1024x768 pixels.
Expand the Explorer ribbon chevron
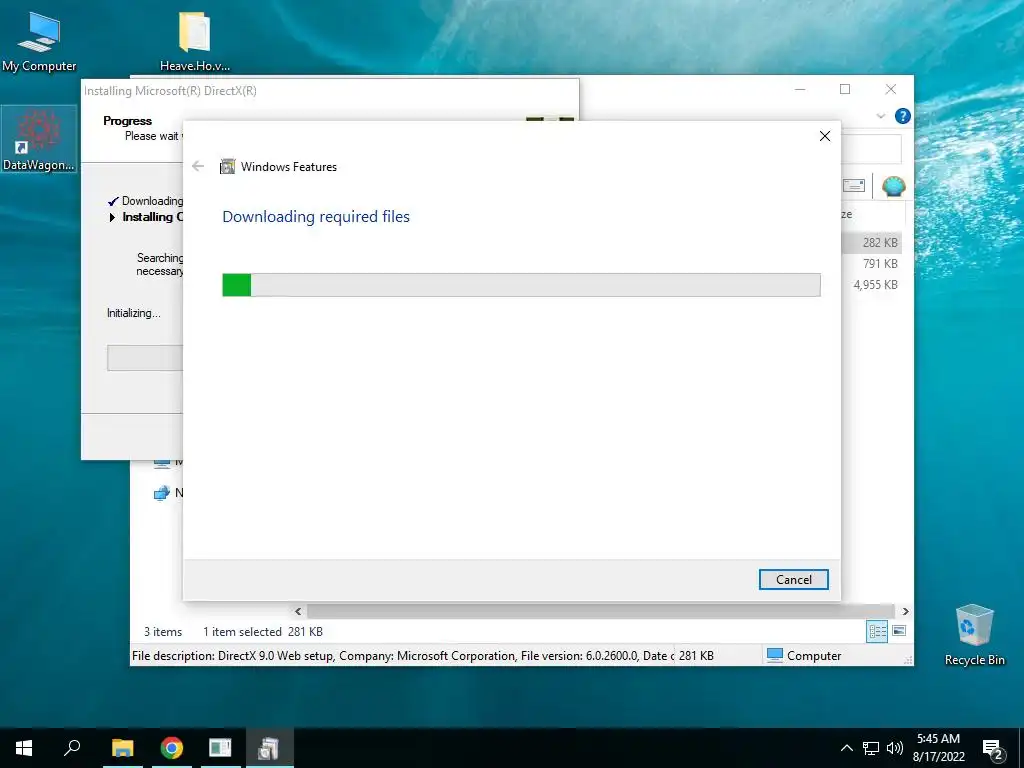coord(880,116)
